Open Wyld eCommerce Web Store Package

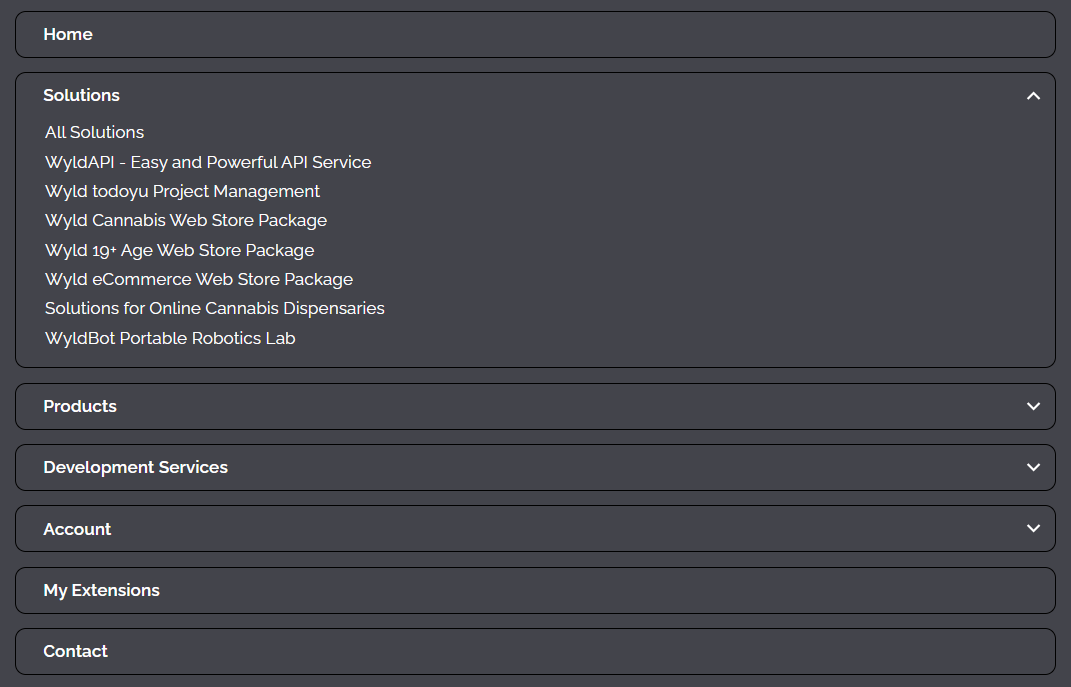pyautogui.click(x=198, y=279)
